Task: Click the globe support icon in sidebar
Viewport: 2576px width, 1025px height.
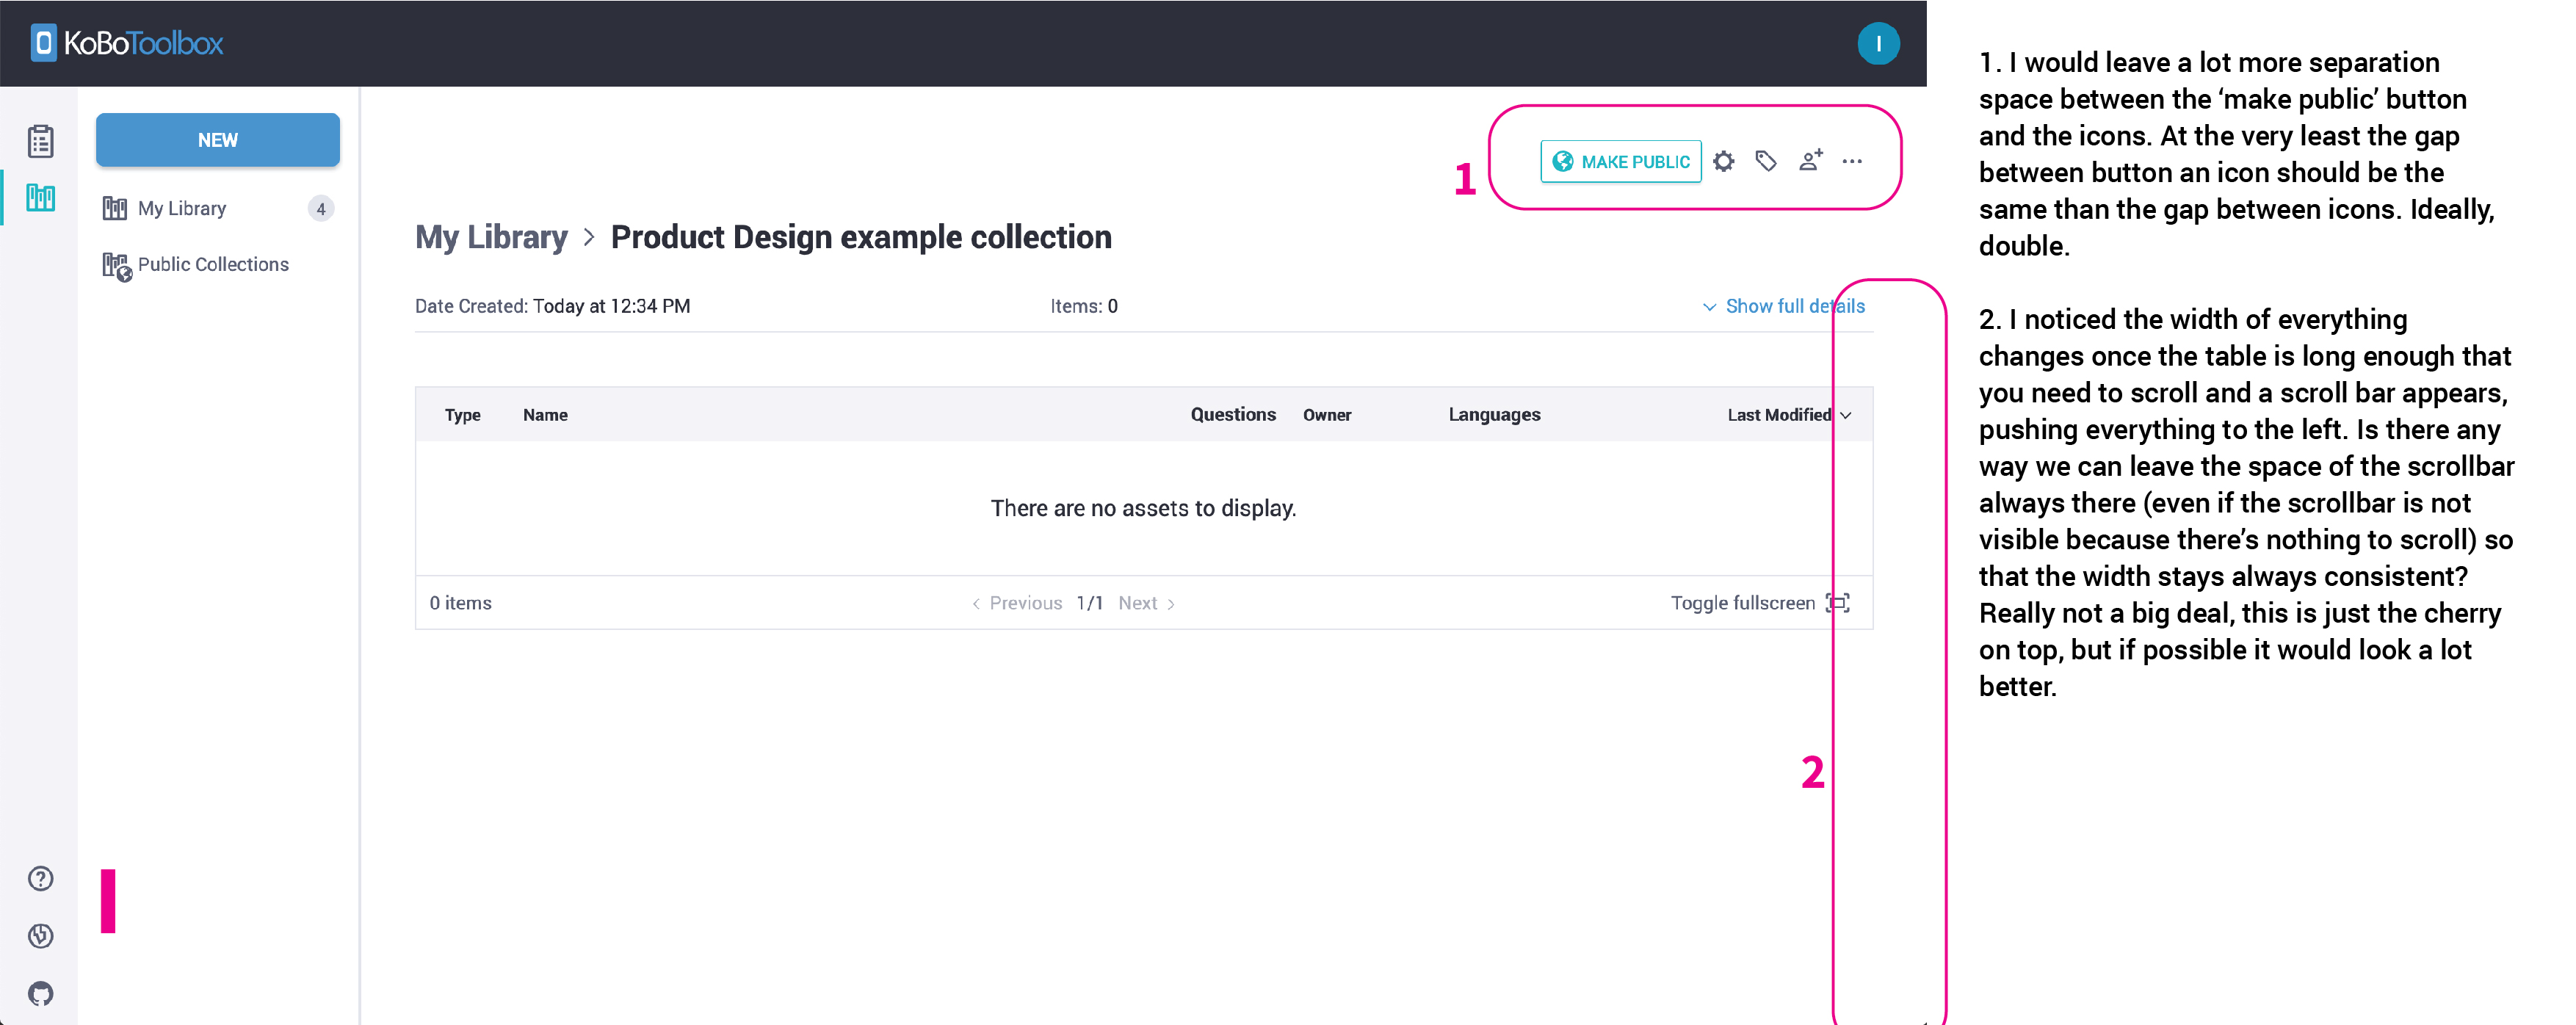Action: click(x=40, y=936)
